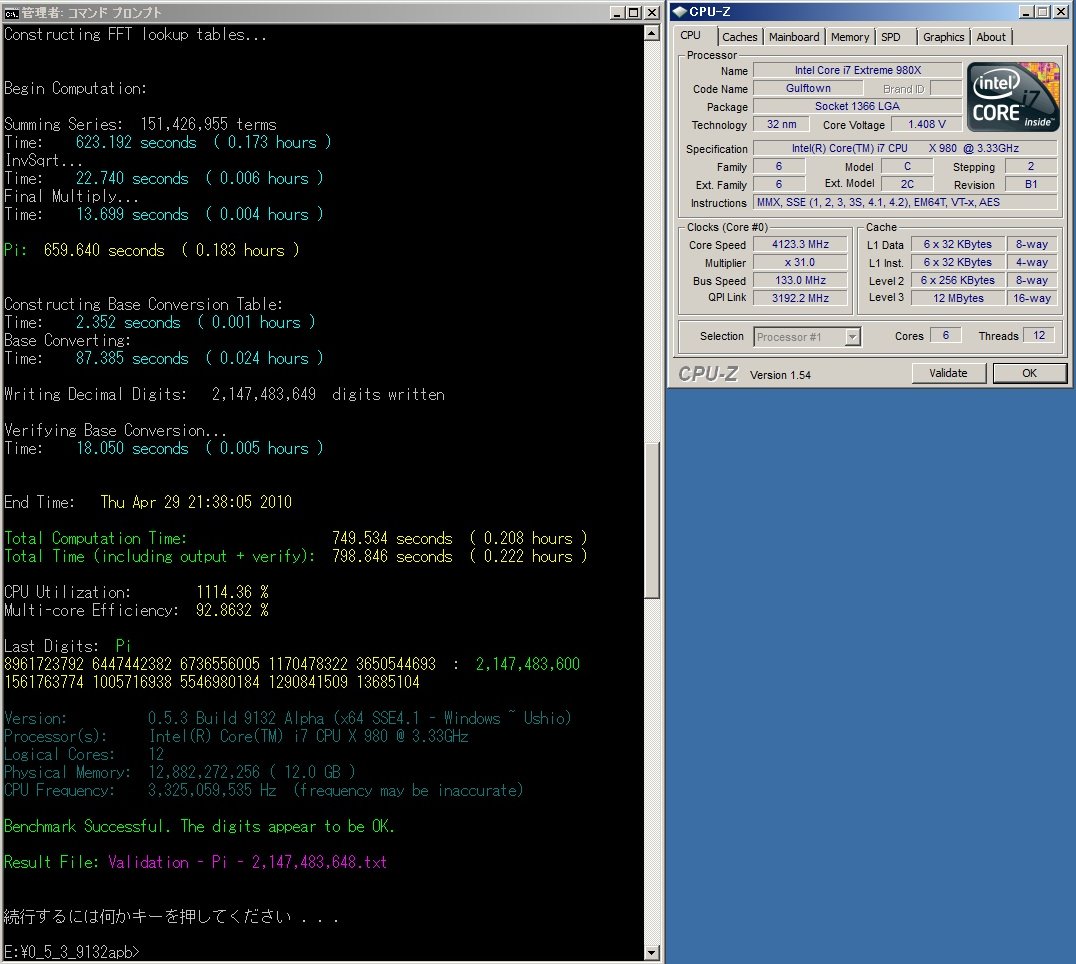Viewport: 1076px width, 964px height.
Task: Click the console scrollbar down arrow
Action: 652,953
